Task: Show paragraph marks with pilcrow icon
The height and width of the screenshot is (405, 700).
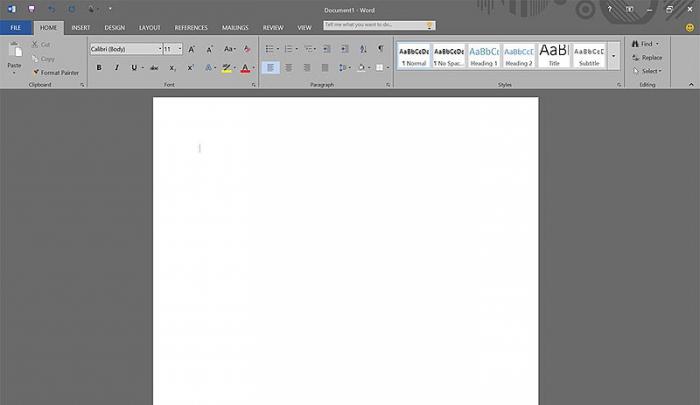Action: click(380, 48)
